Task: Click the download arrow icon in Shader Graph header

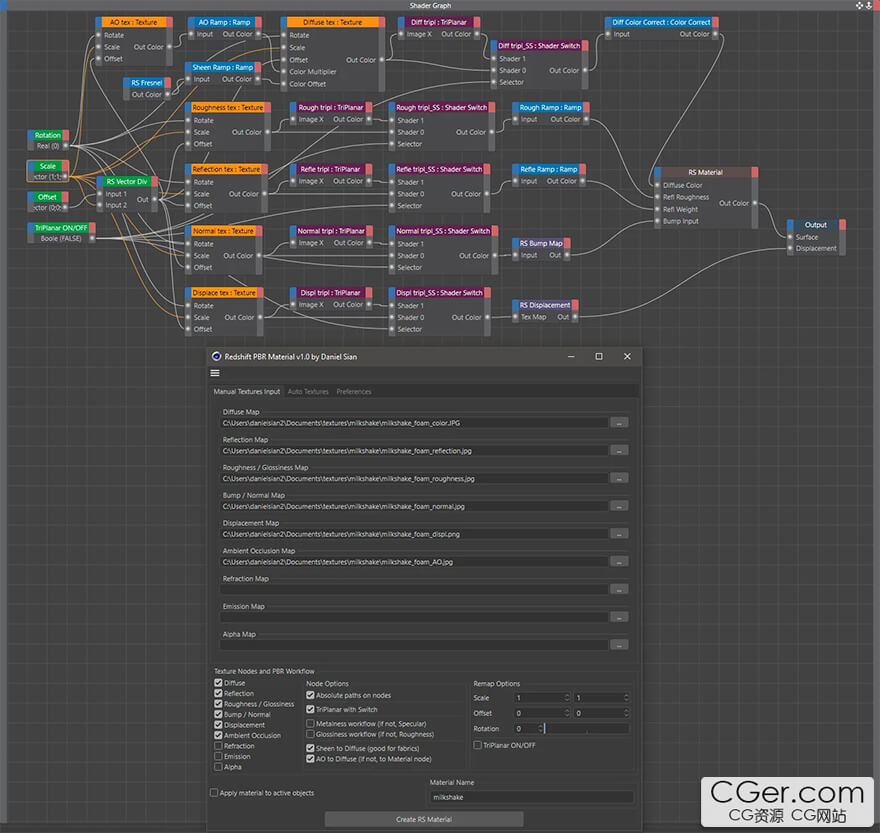Action: [x=869, y=5]
